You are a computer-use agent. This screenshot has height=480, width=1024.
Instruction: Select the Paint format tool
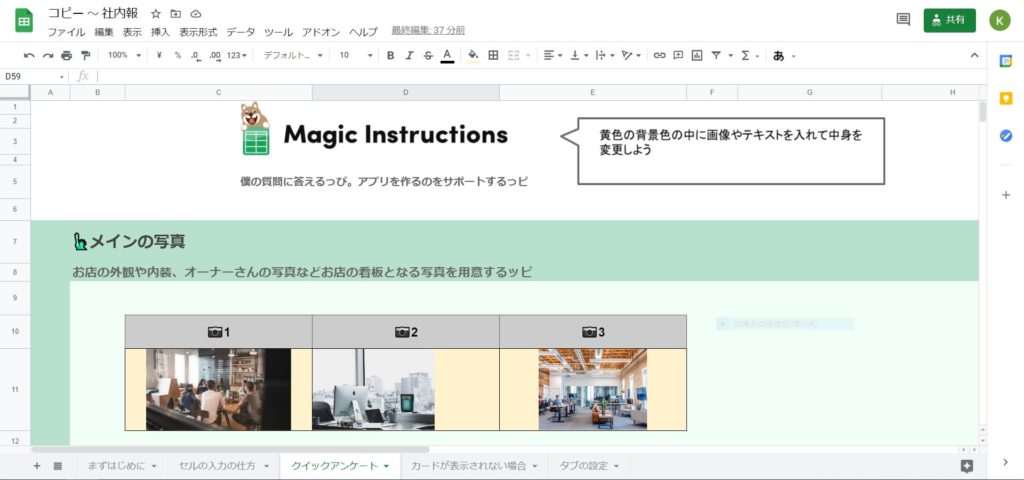click(85, 55)
